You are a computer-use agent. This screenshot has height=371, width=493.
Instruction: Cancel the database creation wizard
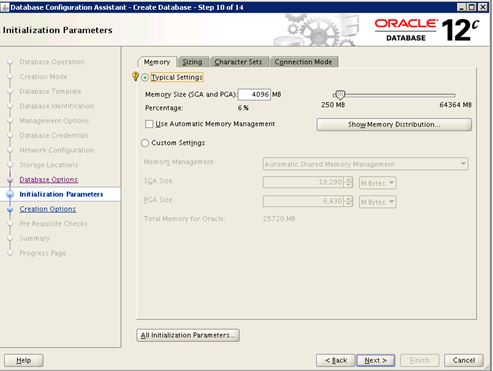464,360
